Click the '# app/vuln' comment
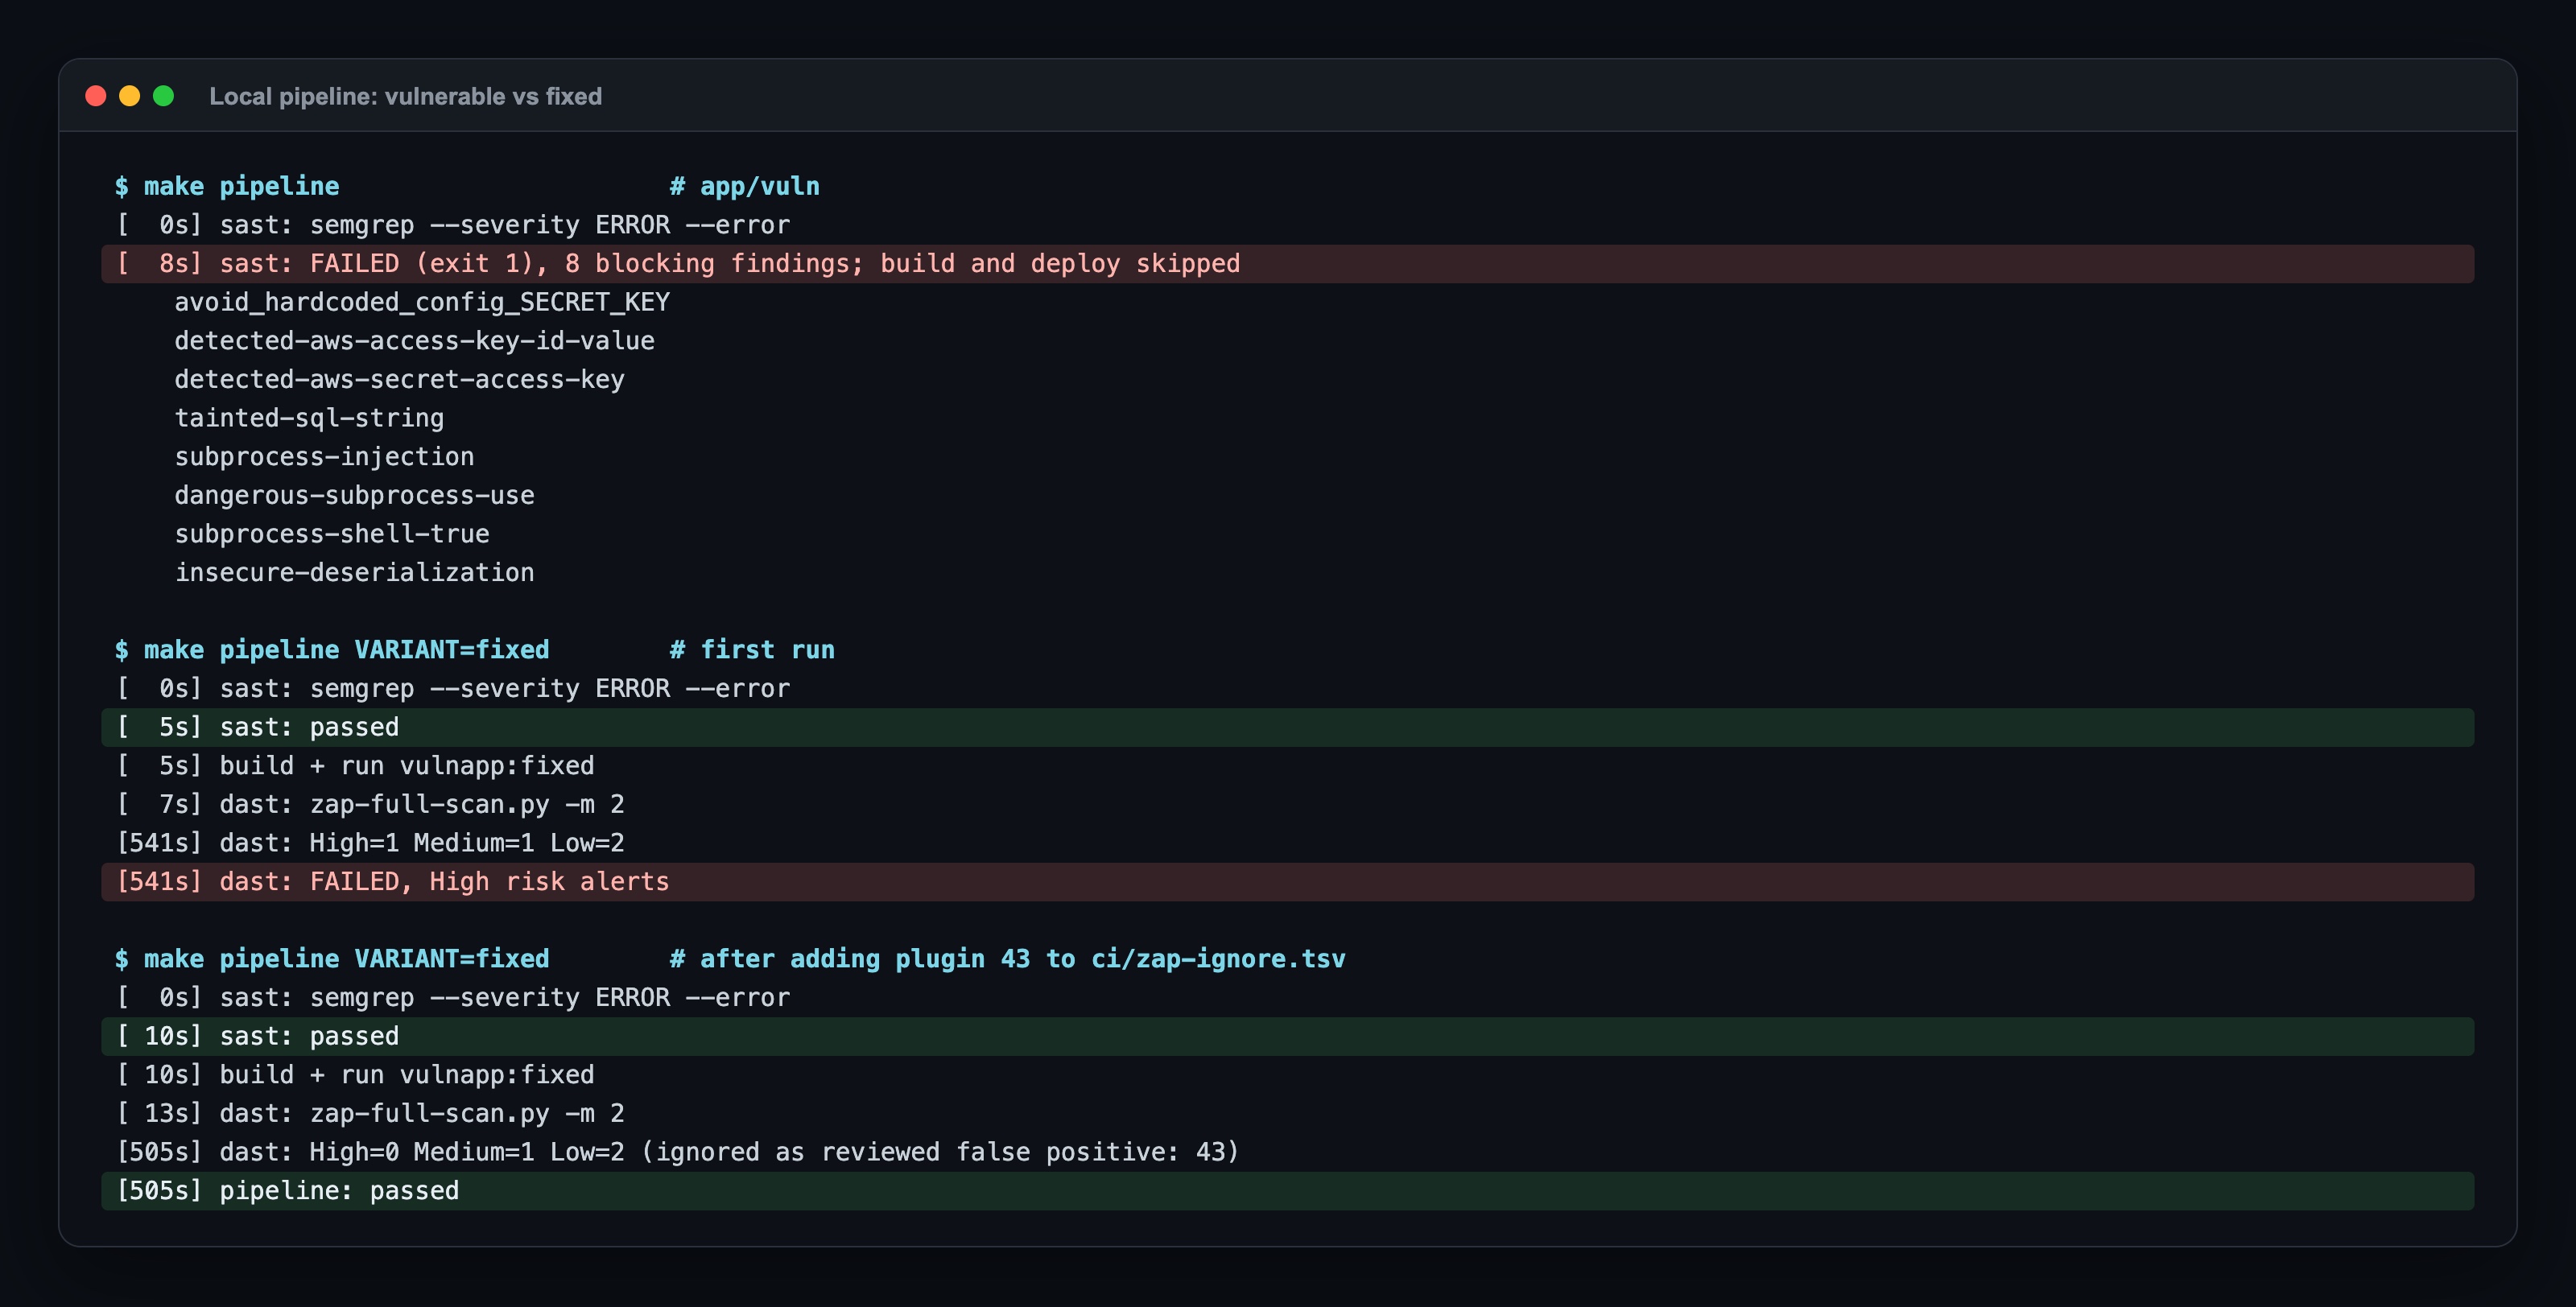The image size is (2576, 1307). [x=745, y=186]
